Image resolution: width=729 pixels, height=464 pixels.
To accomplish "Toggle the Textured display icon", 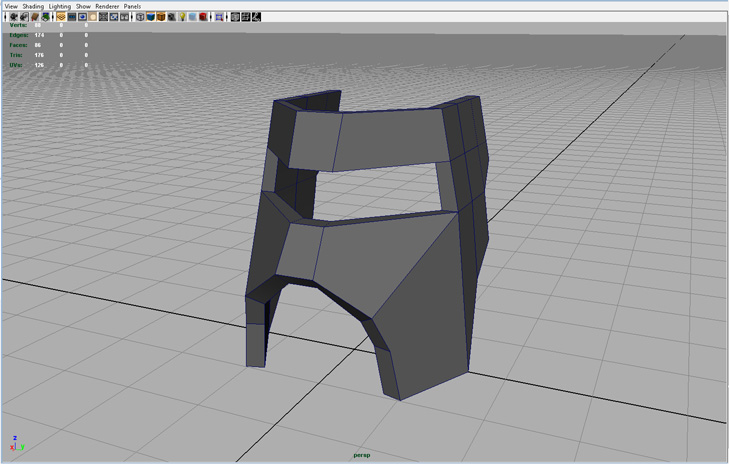I will click(x=172, y=17).
